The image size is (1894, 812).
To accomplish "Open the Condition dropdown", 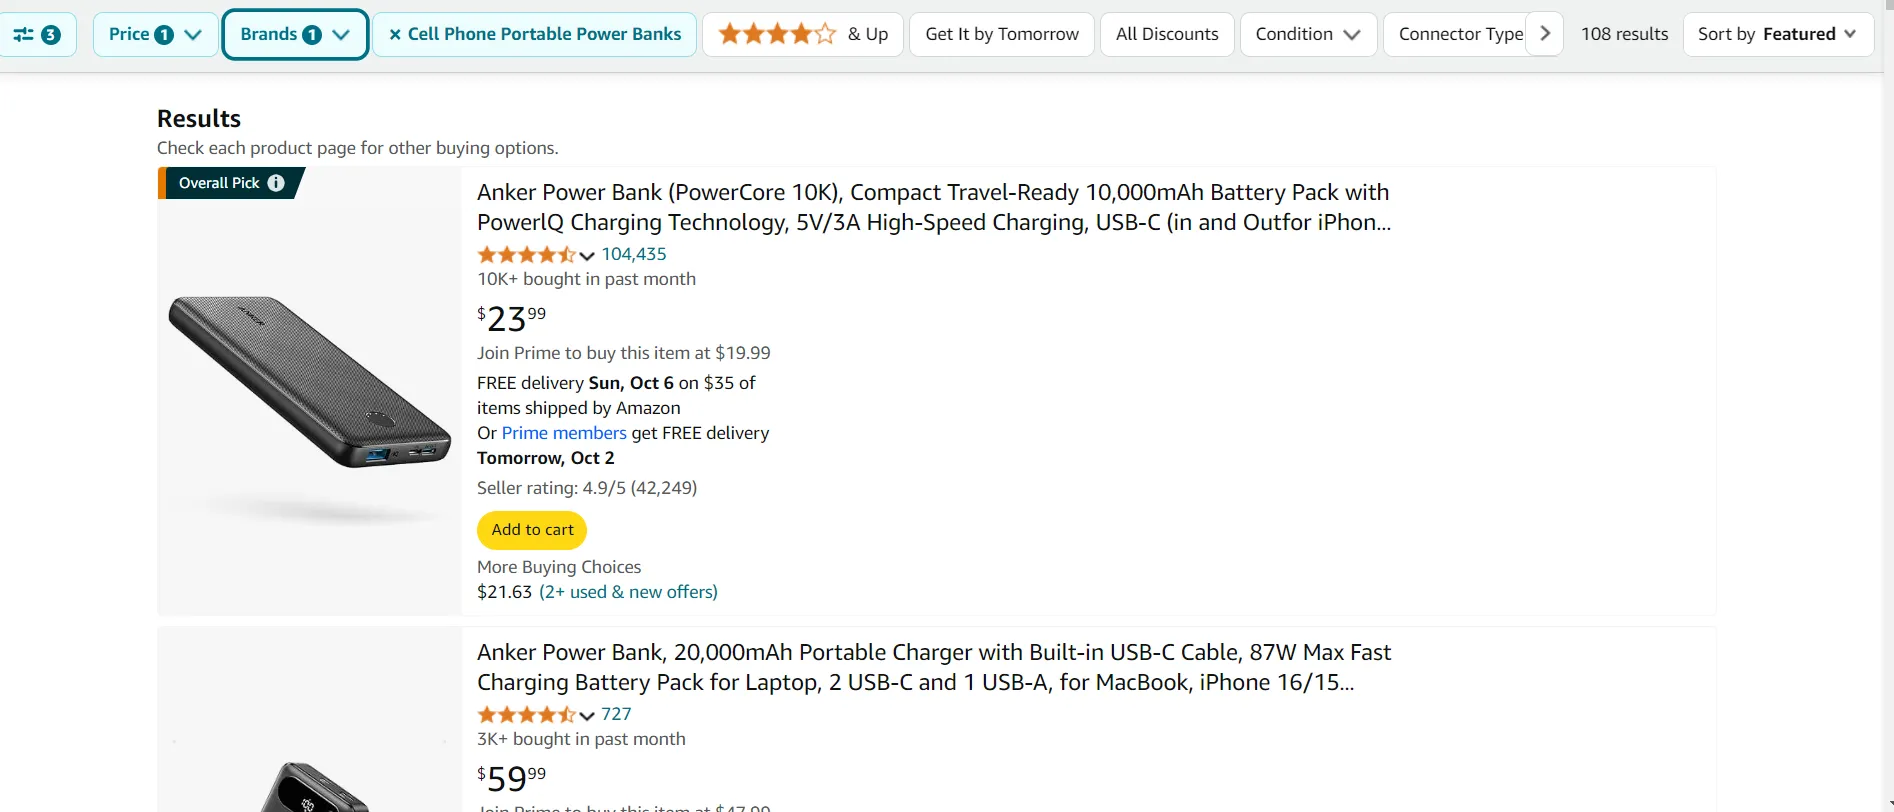I will (x=1307, y=33).
